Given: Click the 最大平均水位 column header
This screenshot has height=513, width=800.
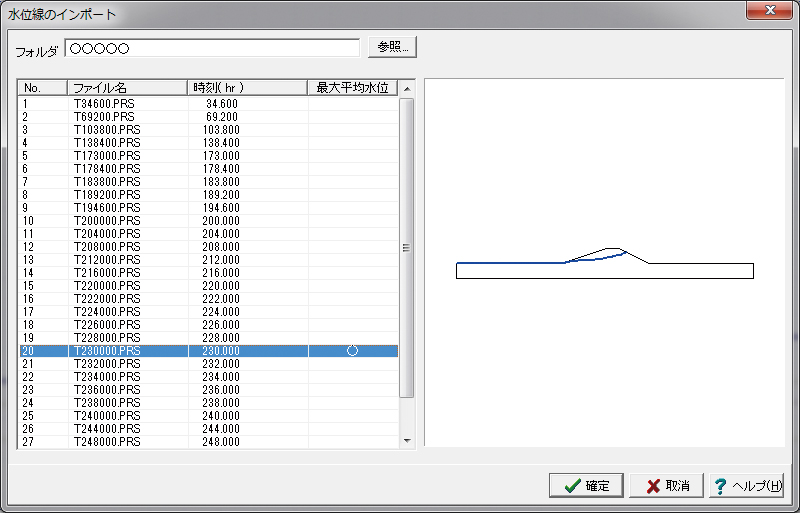Looking at the screenshot, I should click(353, 88).
